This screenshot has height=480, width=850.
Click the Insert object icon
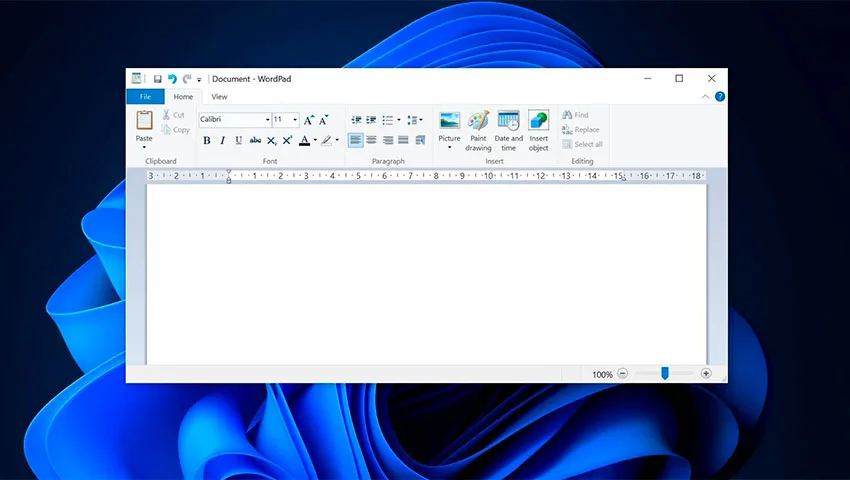pos(539,120)
